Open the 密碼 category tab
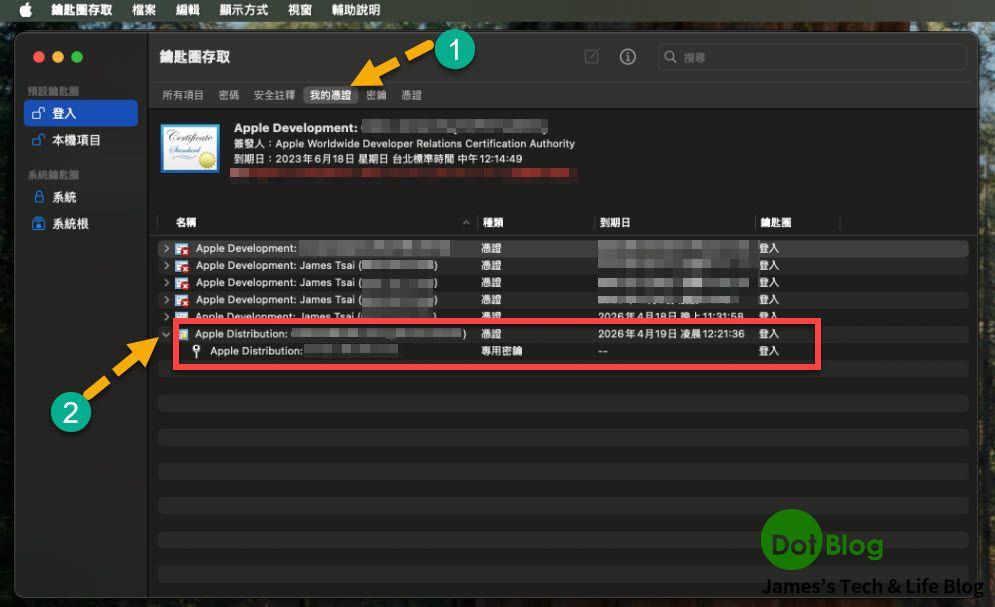The height and width of the screenshot is (607, 995). click(229, 95)
